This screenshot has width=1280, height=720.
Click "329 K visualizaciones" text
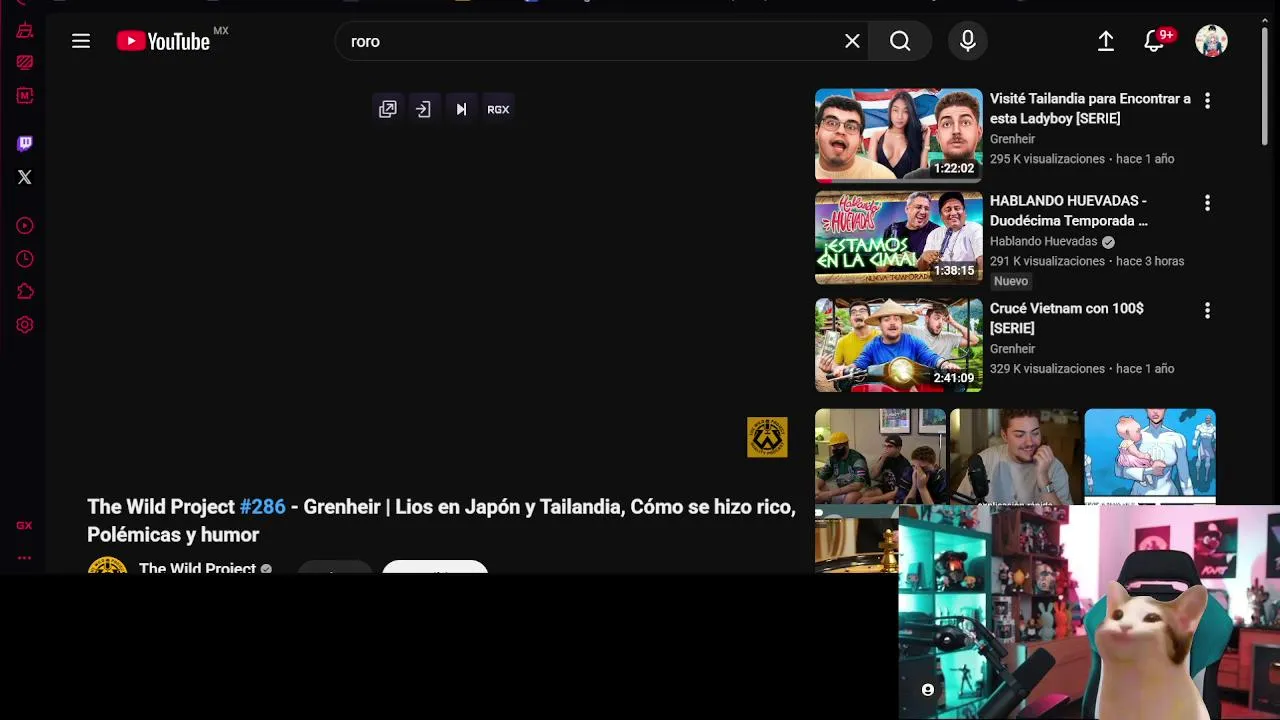[x=1047, y=369]
